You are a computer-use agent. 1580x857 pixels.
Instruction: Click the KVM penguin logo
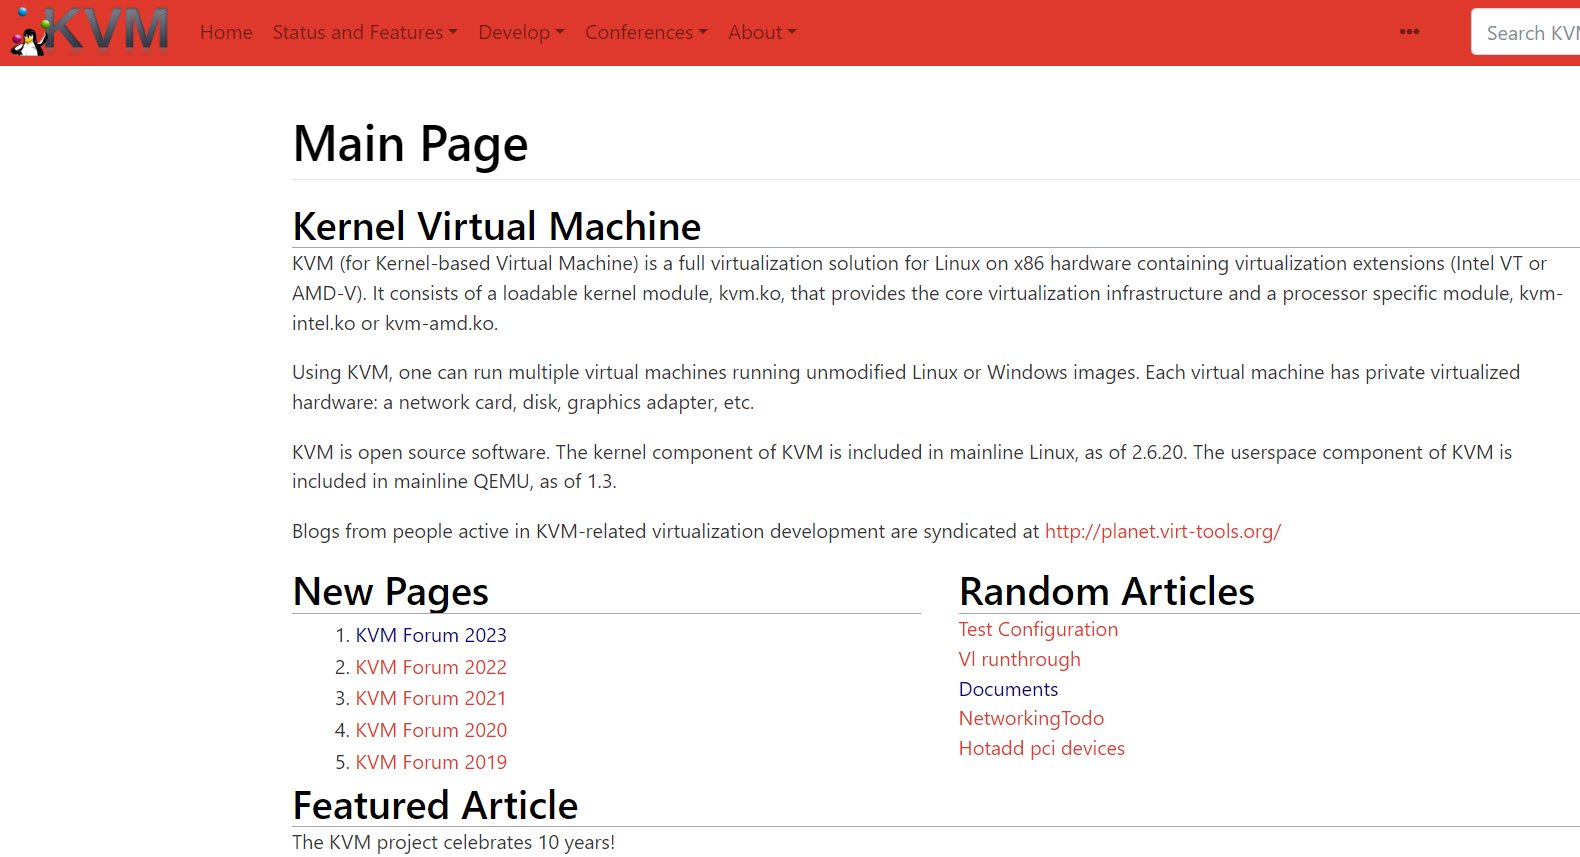(x=90, y=31)
